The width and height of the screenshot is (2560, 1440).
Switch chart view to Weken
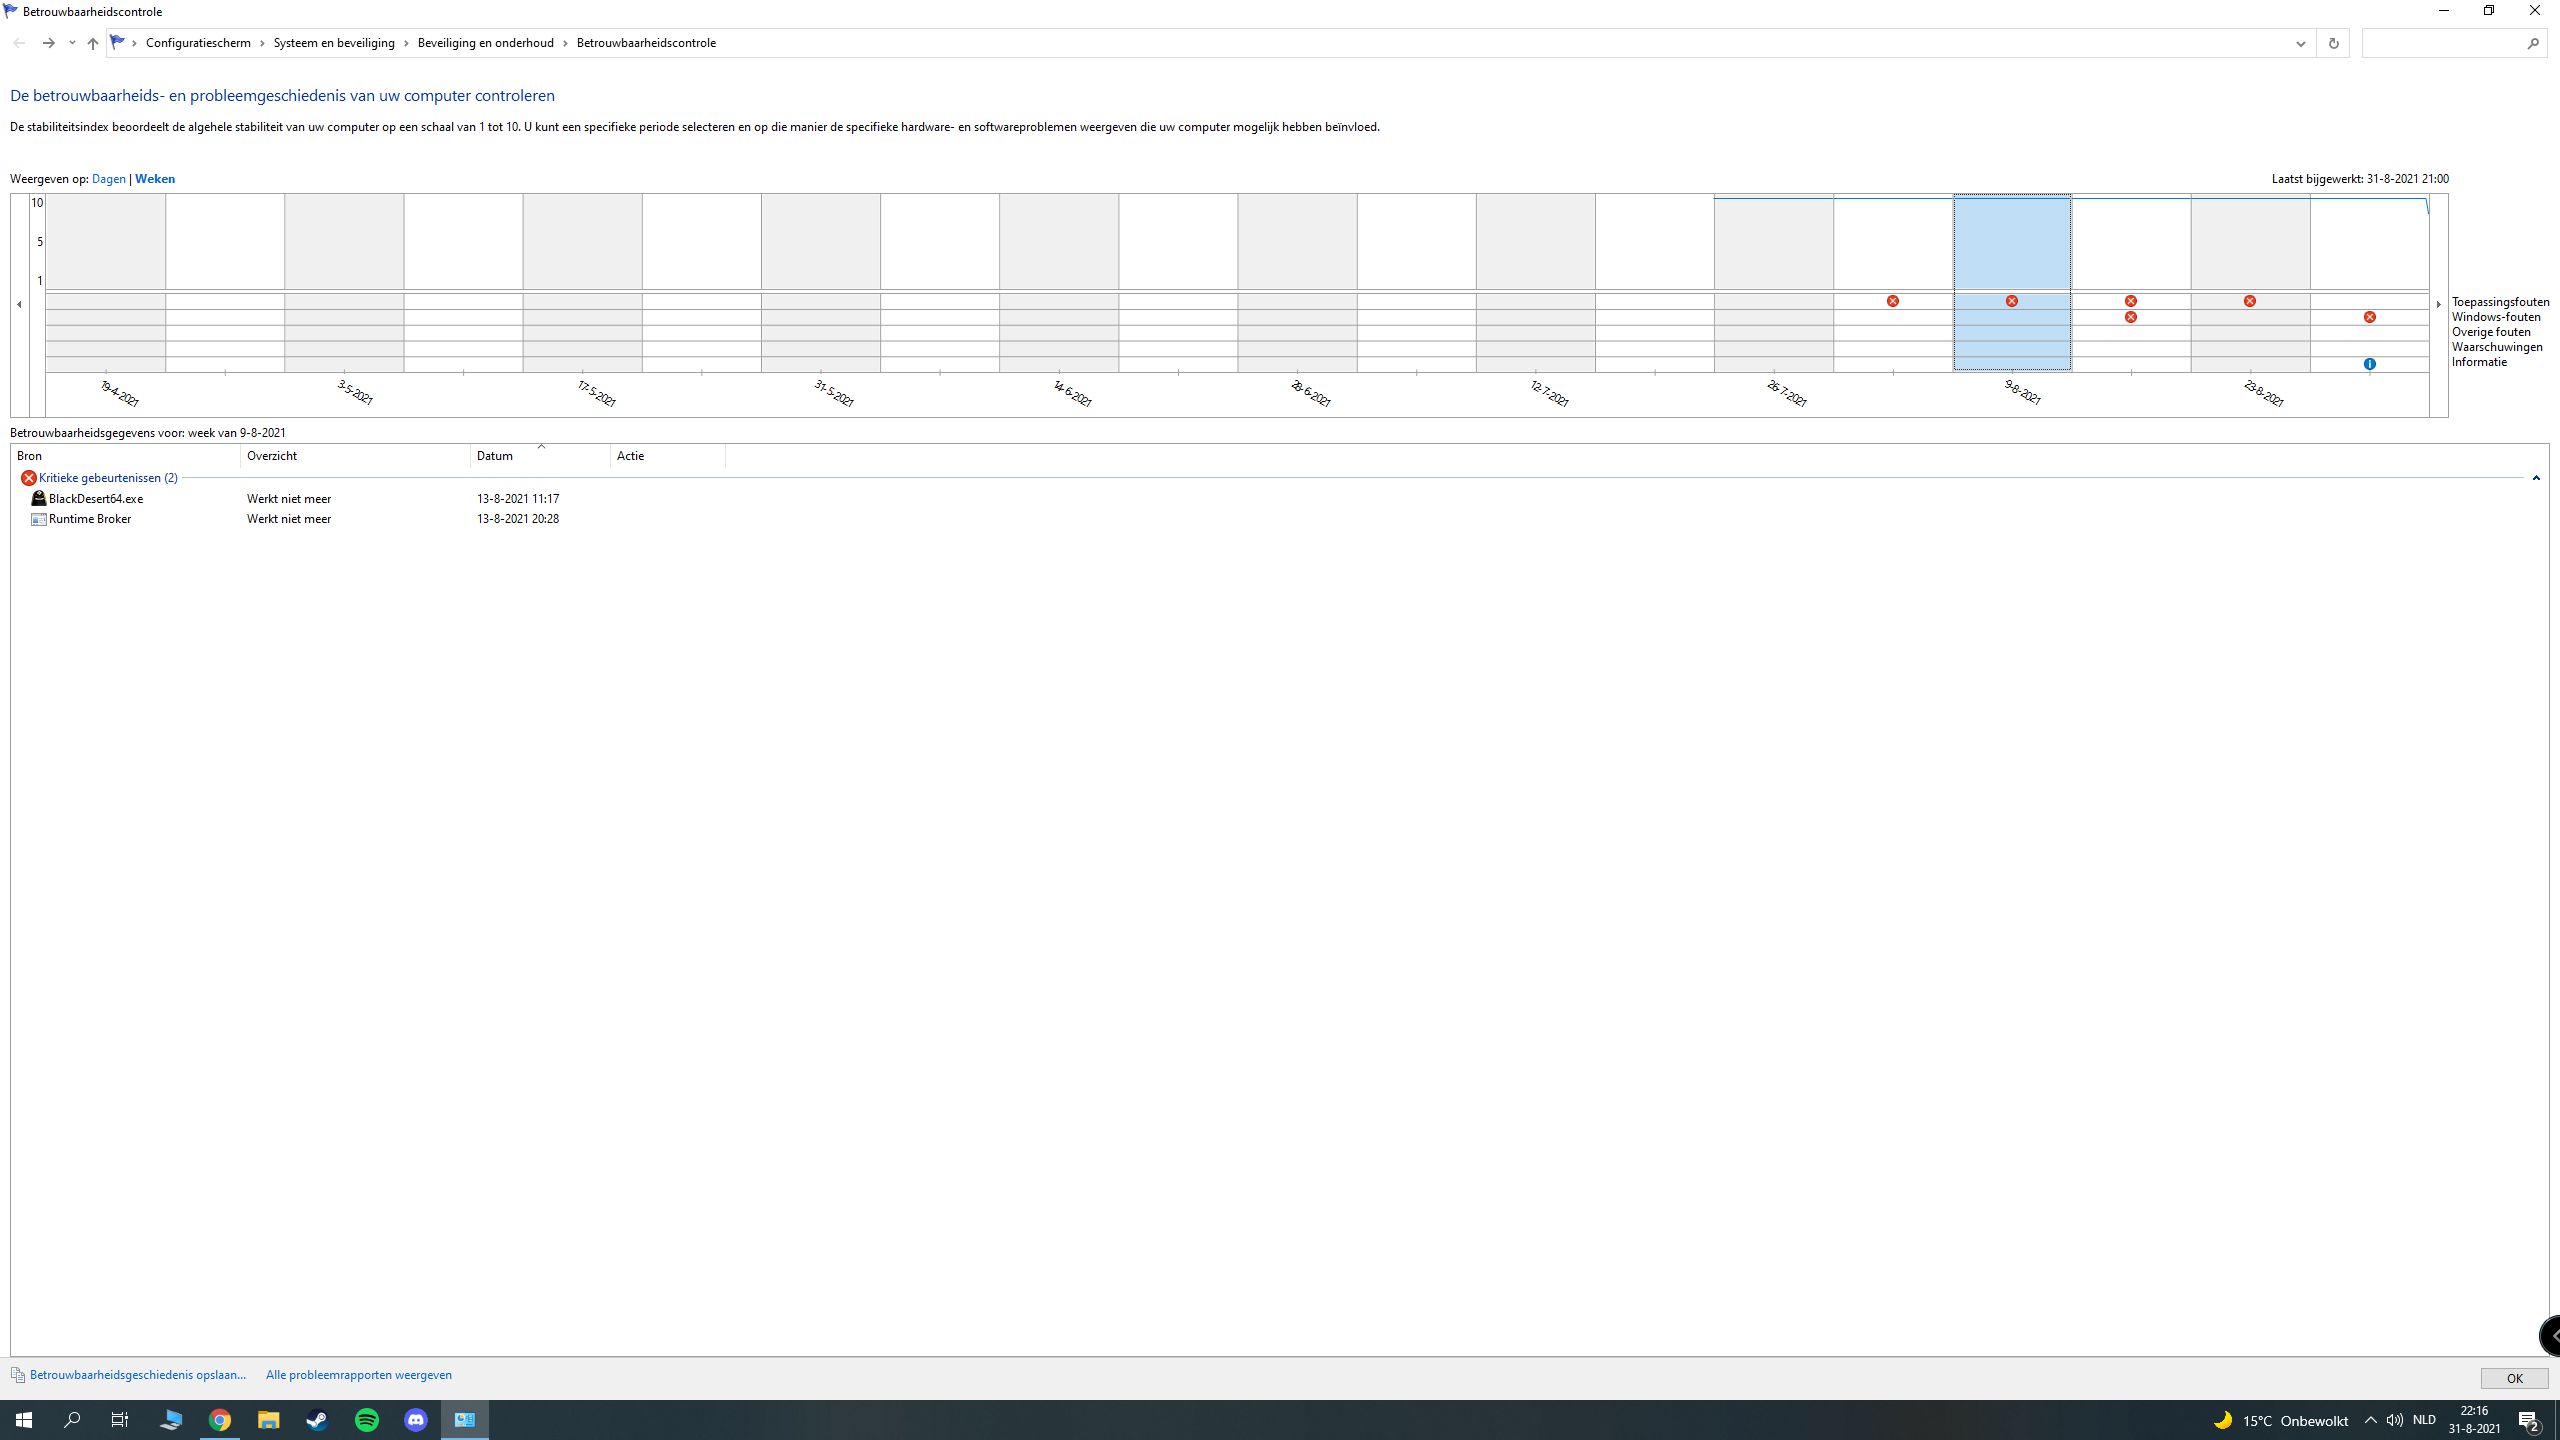pyautogui.click(x=155, y=179)
